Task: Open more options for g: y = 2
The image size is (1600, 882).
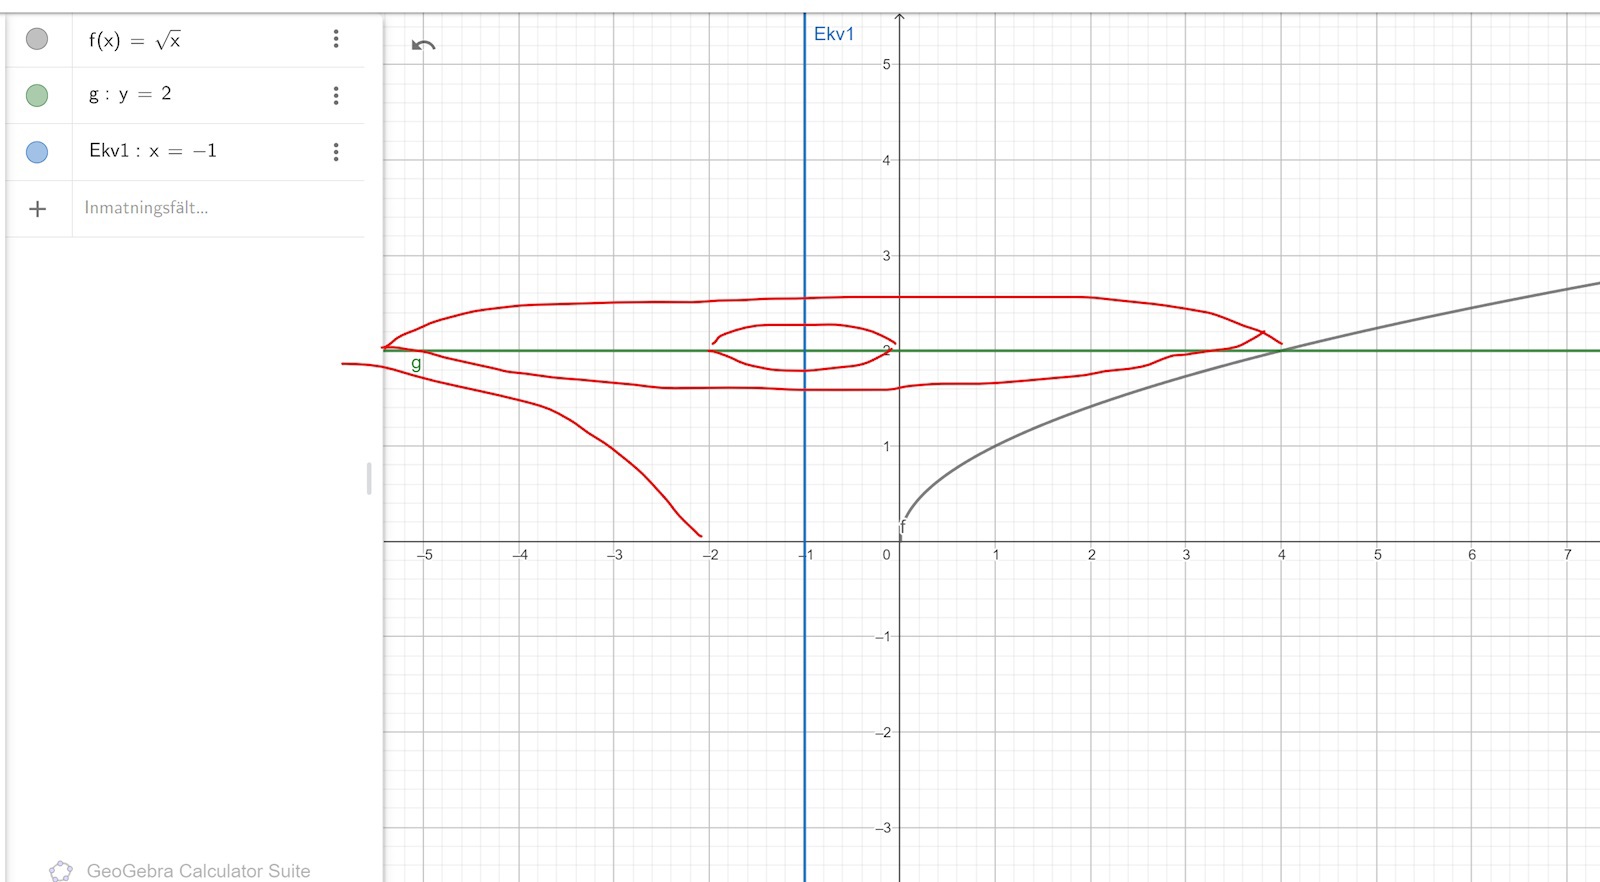Action: (x=336, y=95)
